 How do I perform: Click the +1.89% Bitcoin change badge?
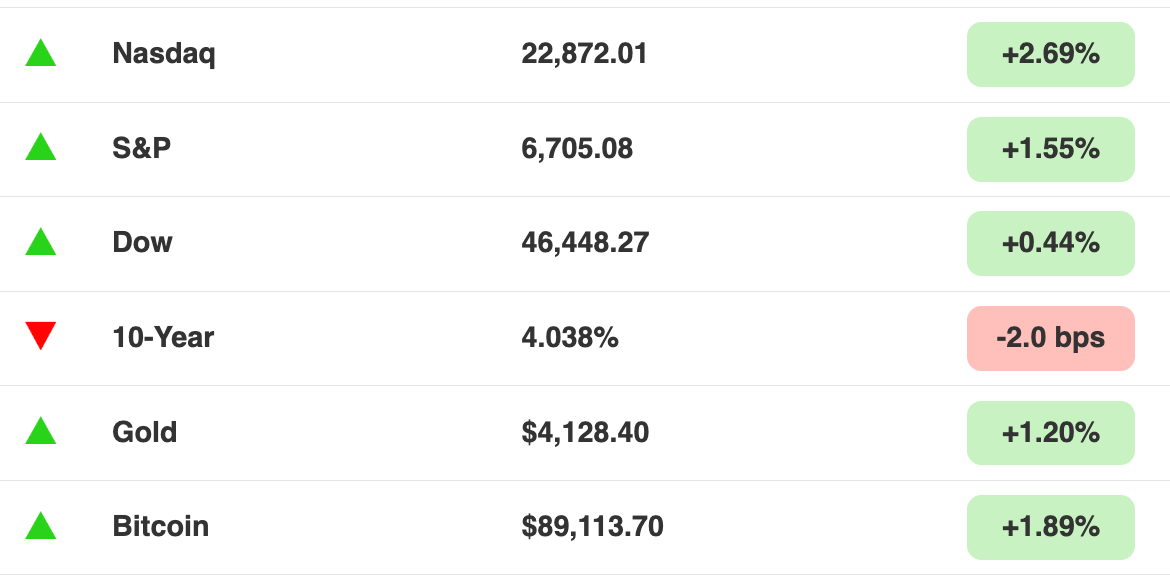click(1051, 527)
